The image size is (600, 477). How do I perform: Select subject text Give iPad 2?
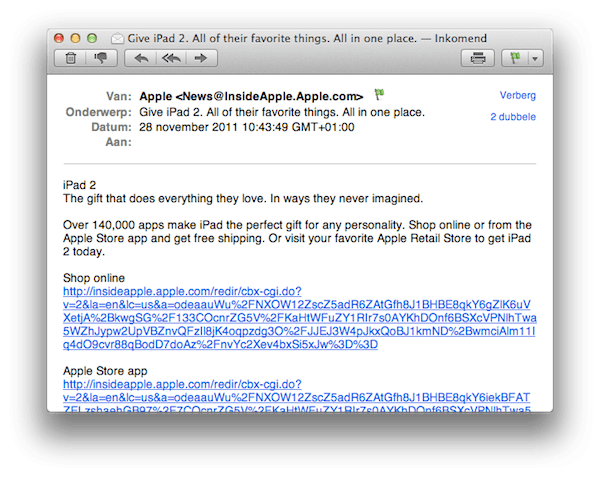282,112
